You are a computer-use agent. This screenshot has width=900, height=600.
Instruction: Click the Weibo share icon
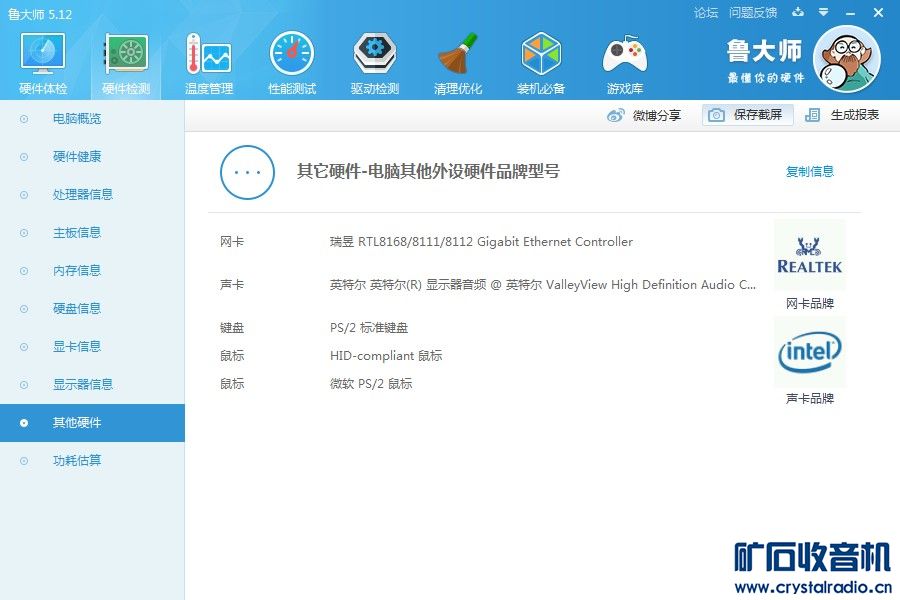click(x=615, y=115)
